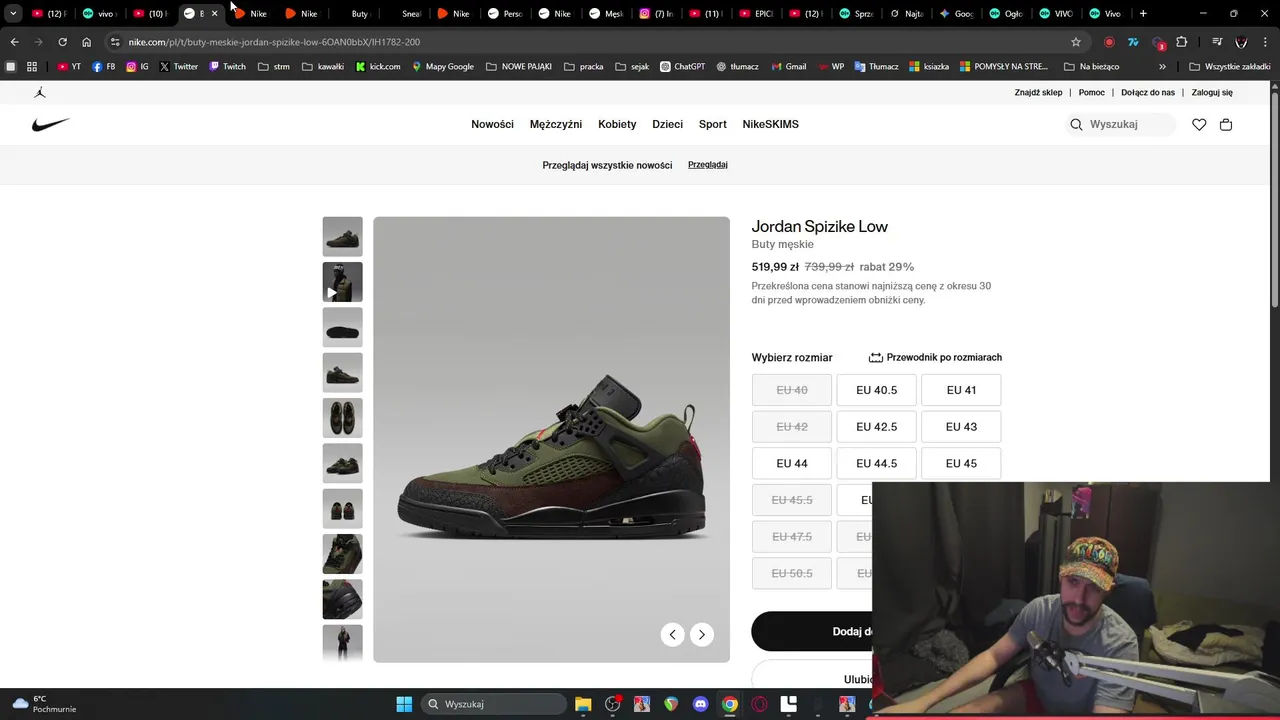Open the Chrome extensions puzzle icon
Viewport: 1280px width, 720px height.
pos(1182,42)
